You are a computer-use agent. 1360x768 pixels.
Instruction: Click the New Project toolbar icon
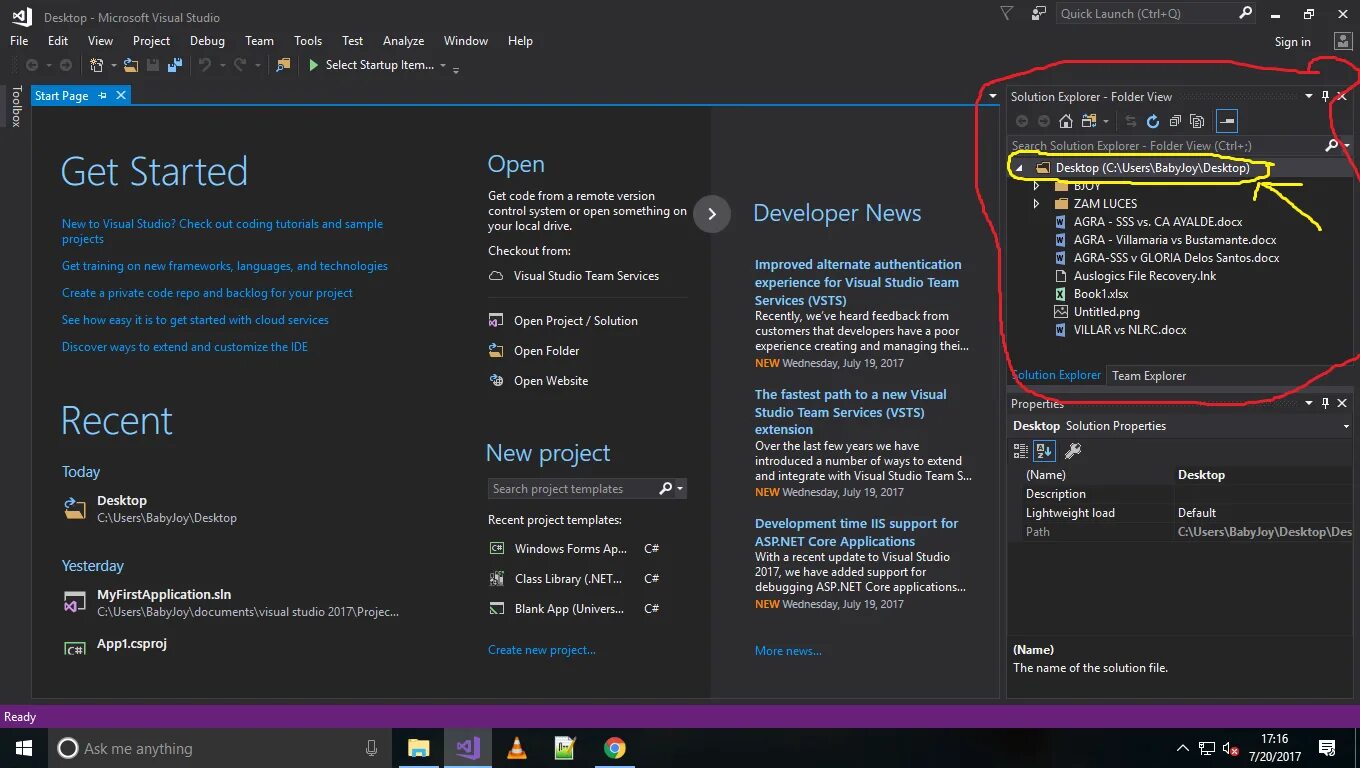[x=96, y=65]
